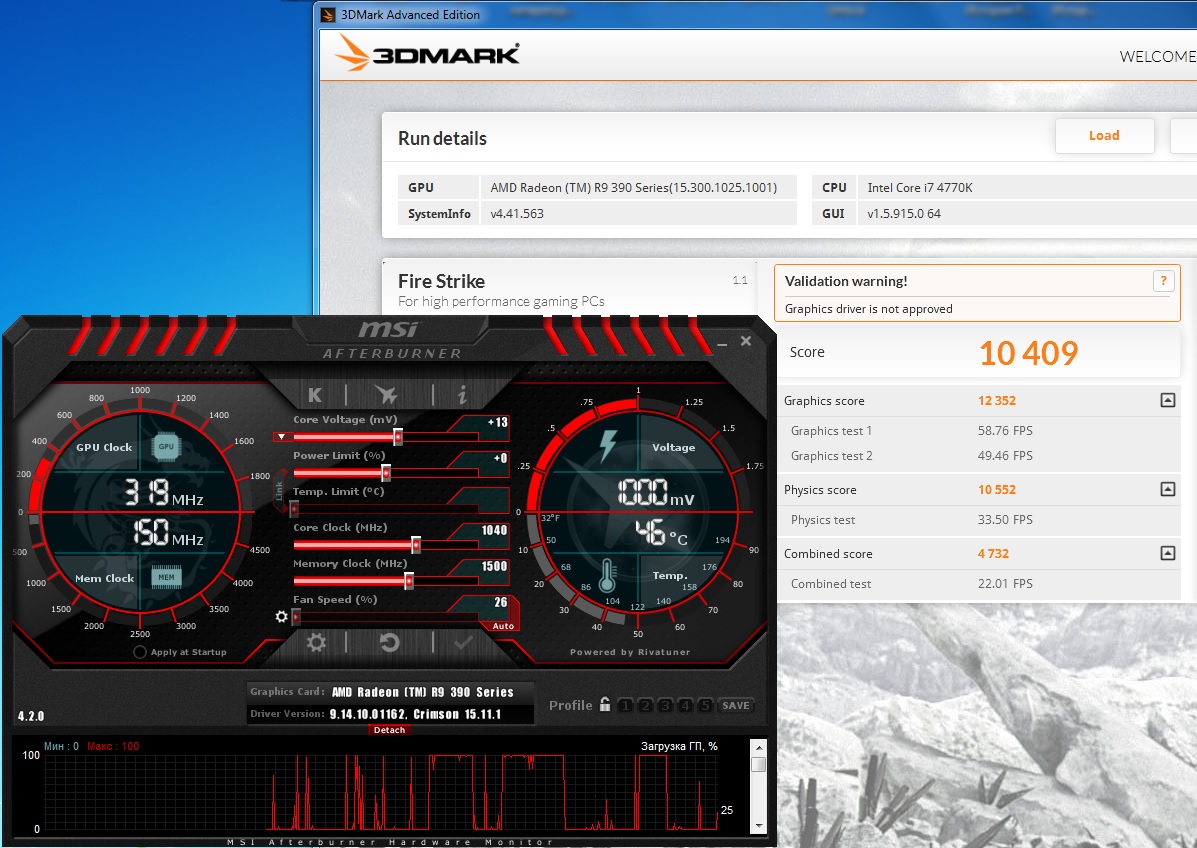
Task: Click the hardware monitor scrollbar up arrow
Action: (758, 746)
